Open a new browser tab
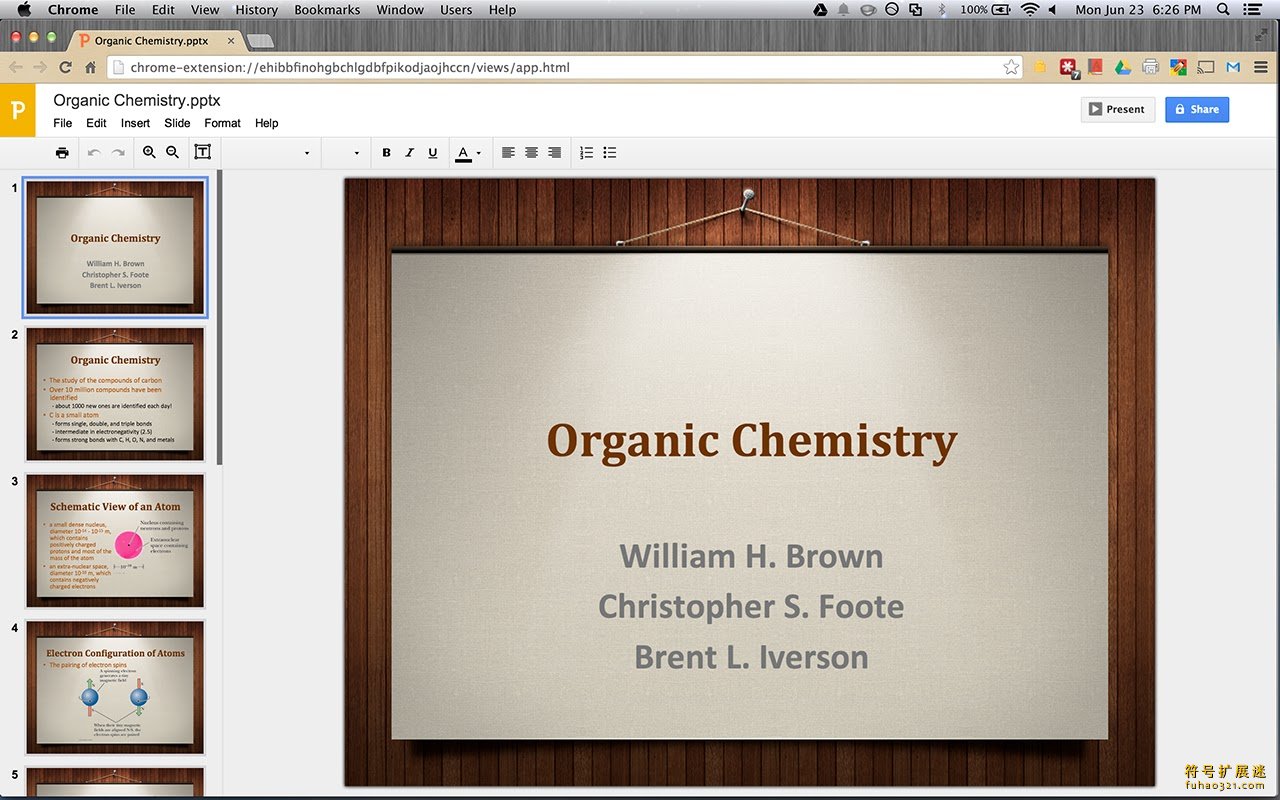Image resolution: width=1280 pixels, height=800 pixels. coord(260,41)
